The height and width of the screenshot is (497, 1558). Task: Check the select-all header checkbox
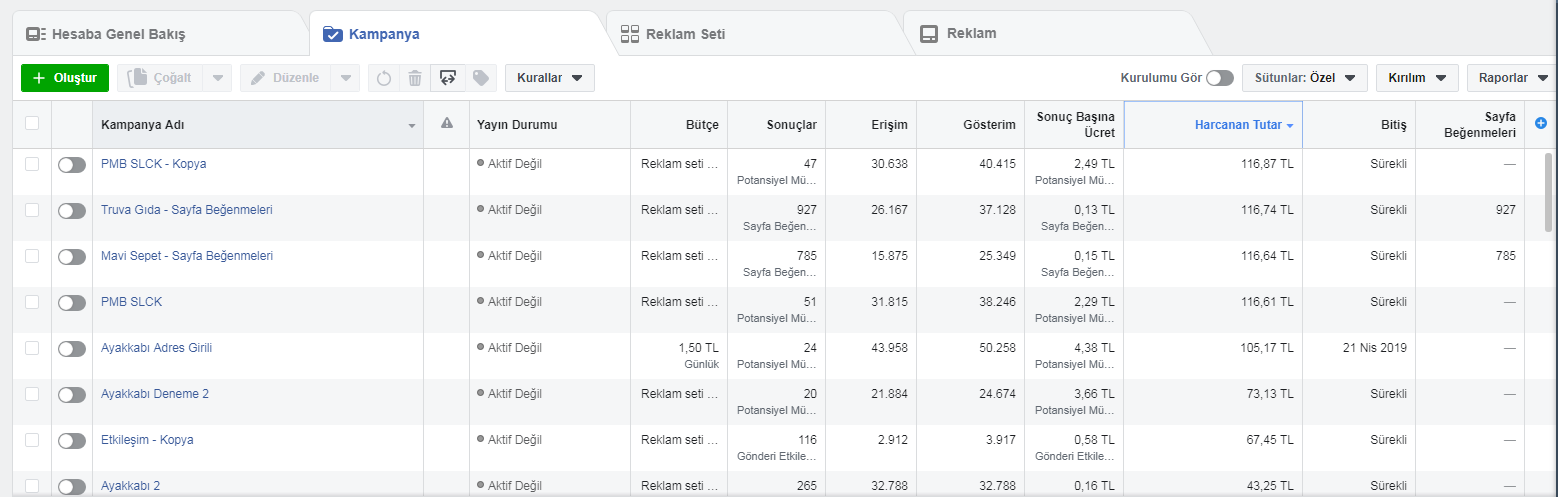coord(32,123)
